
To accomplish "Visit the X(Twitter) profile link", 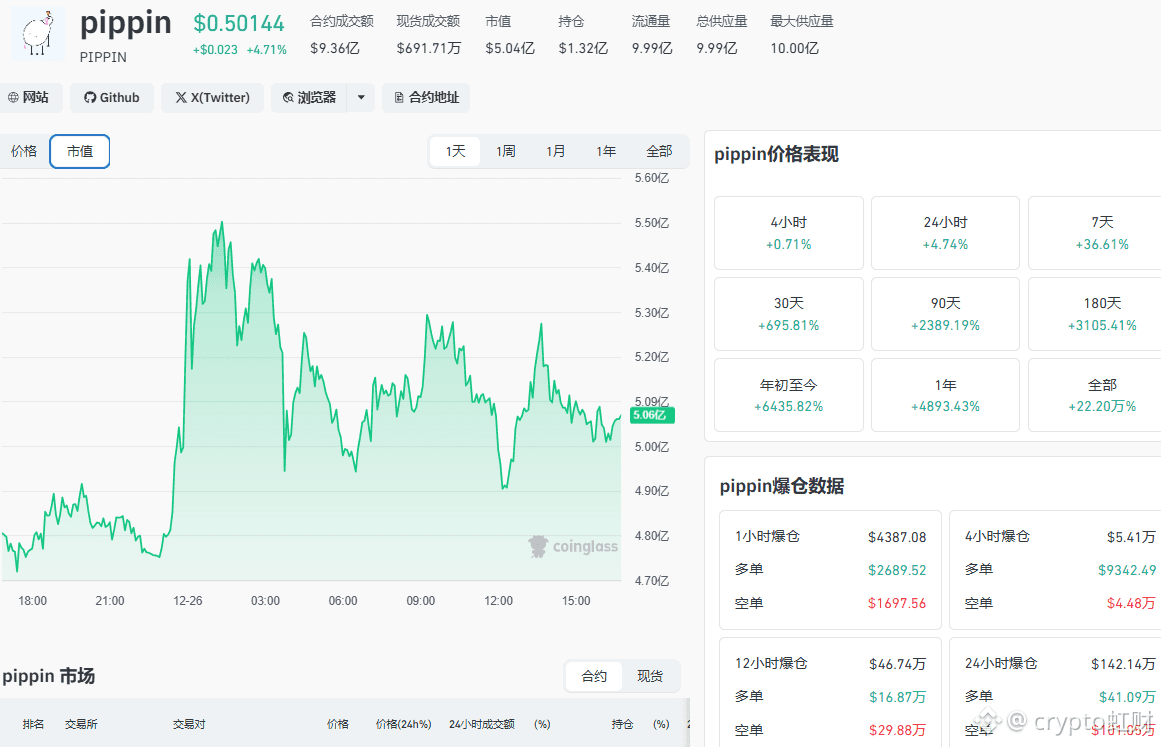I will tap(213, 98).
